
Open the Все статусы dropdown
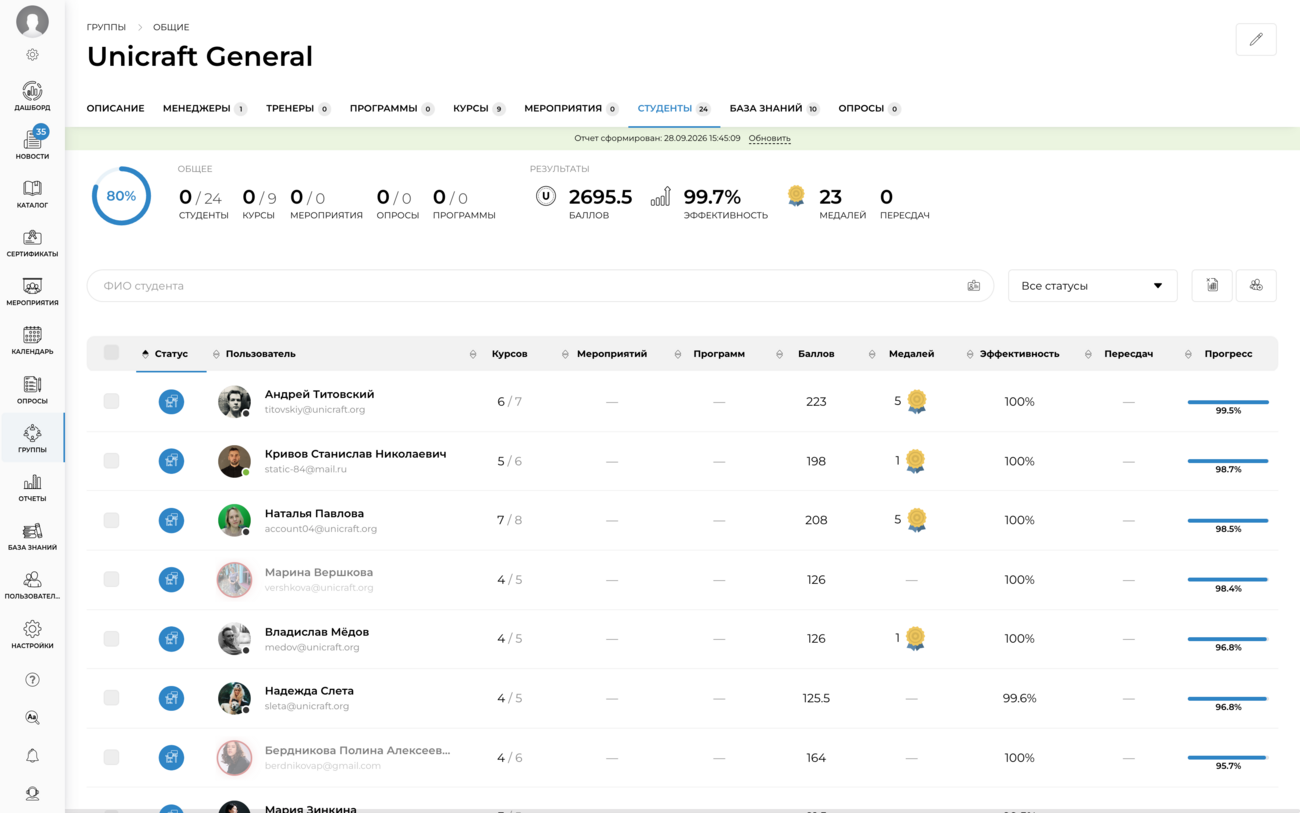click(x=1092, y=286)
